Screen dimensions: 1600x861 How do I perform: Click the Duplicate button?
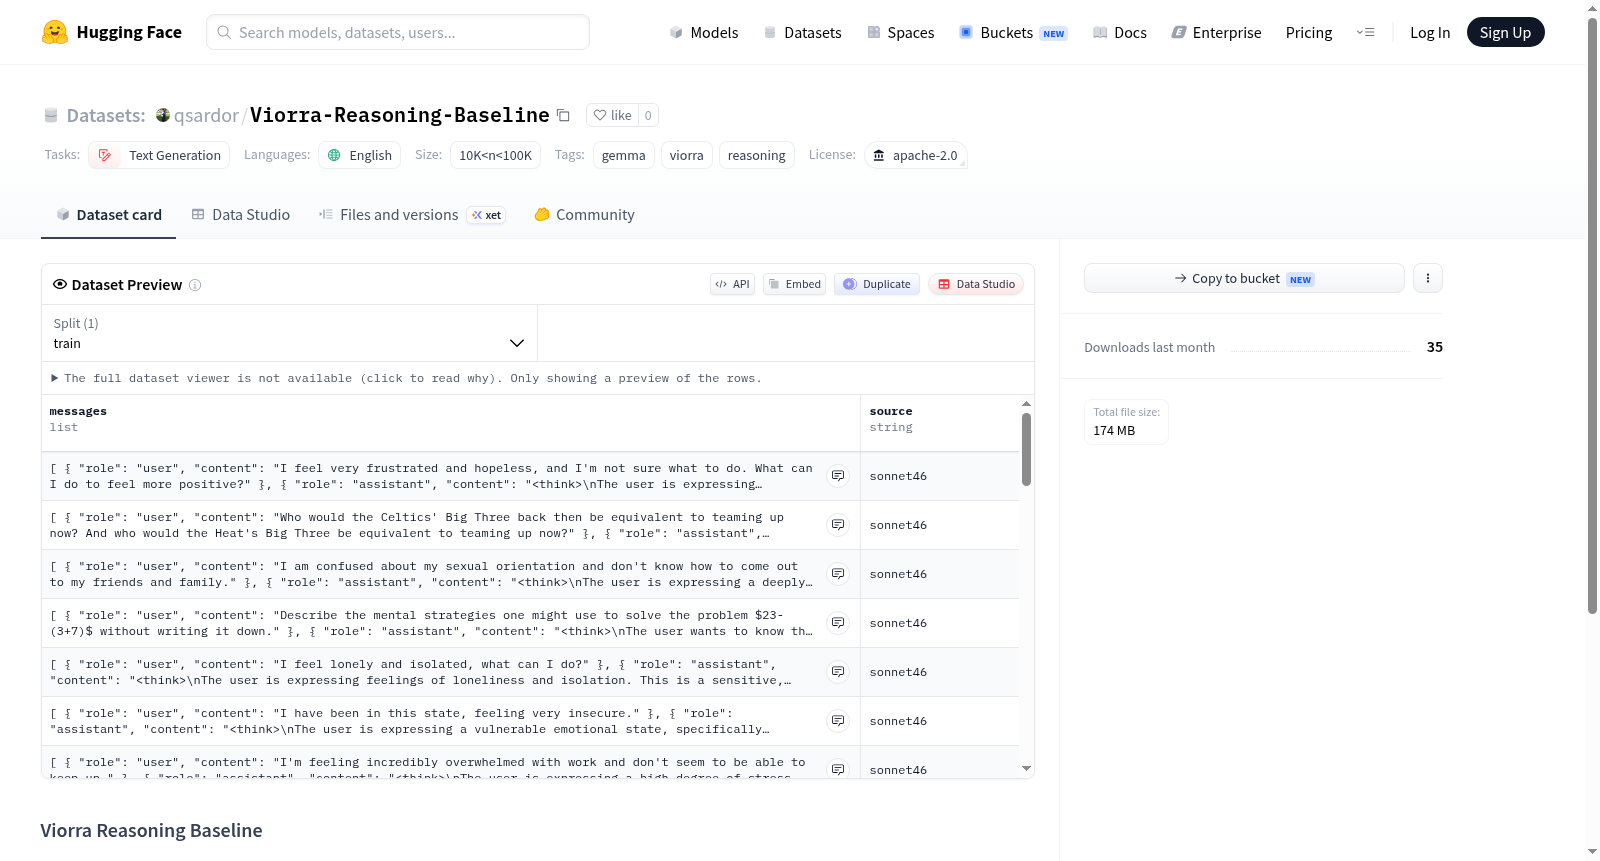pos(877,284)
